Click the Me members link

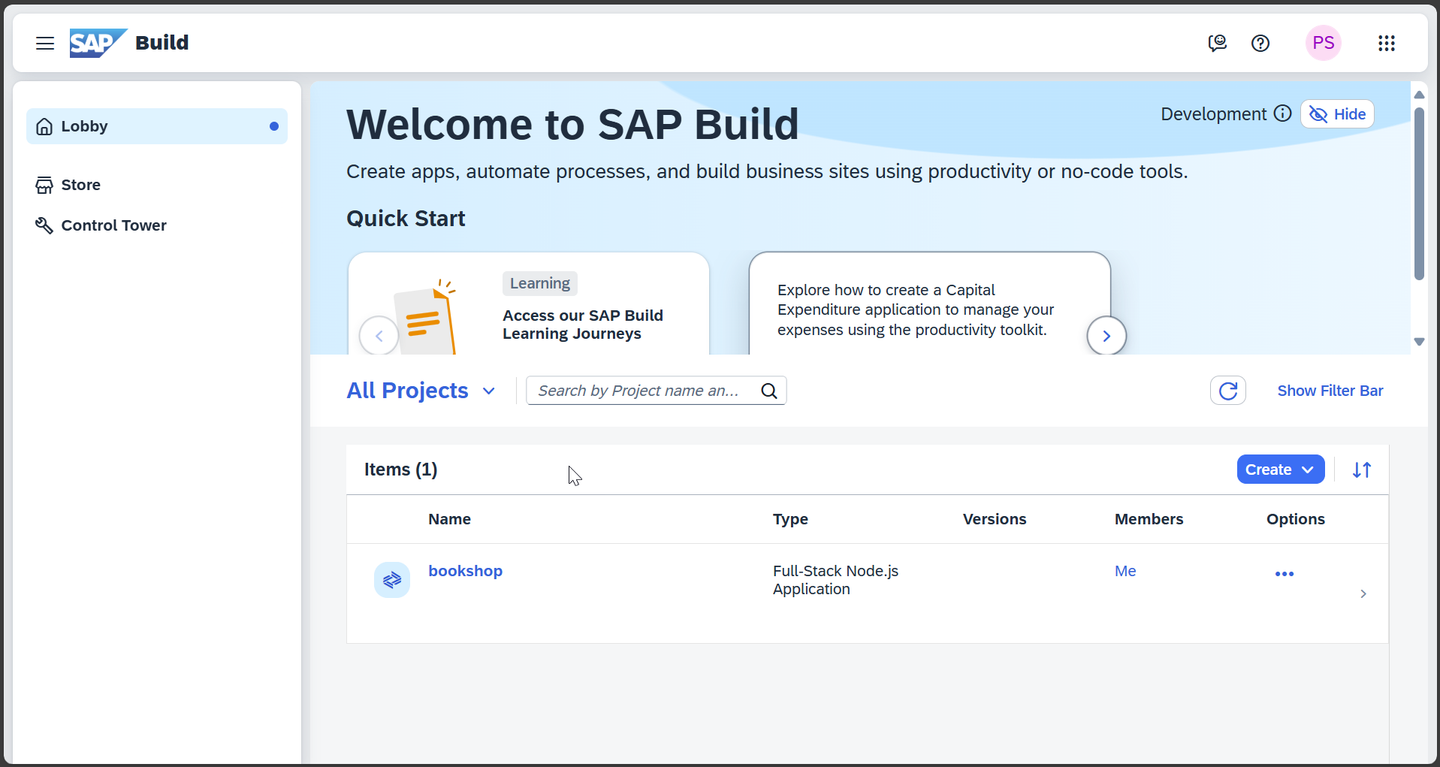point(1125,571)
